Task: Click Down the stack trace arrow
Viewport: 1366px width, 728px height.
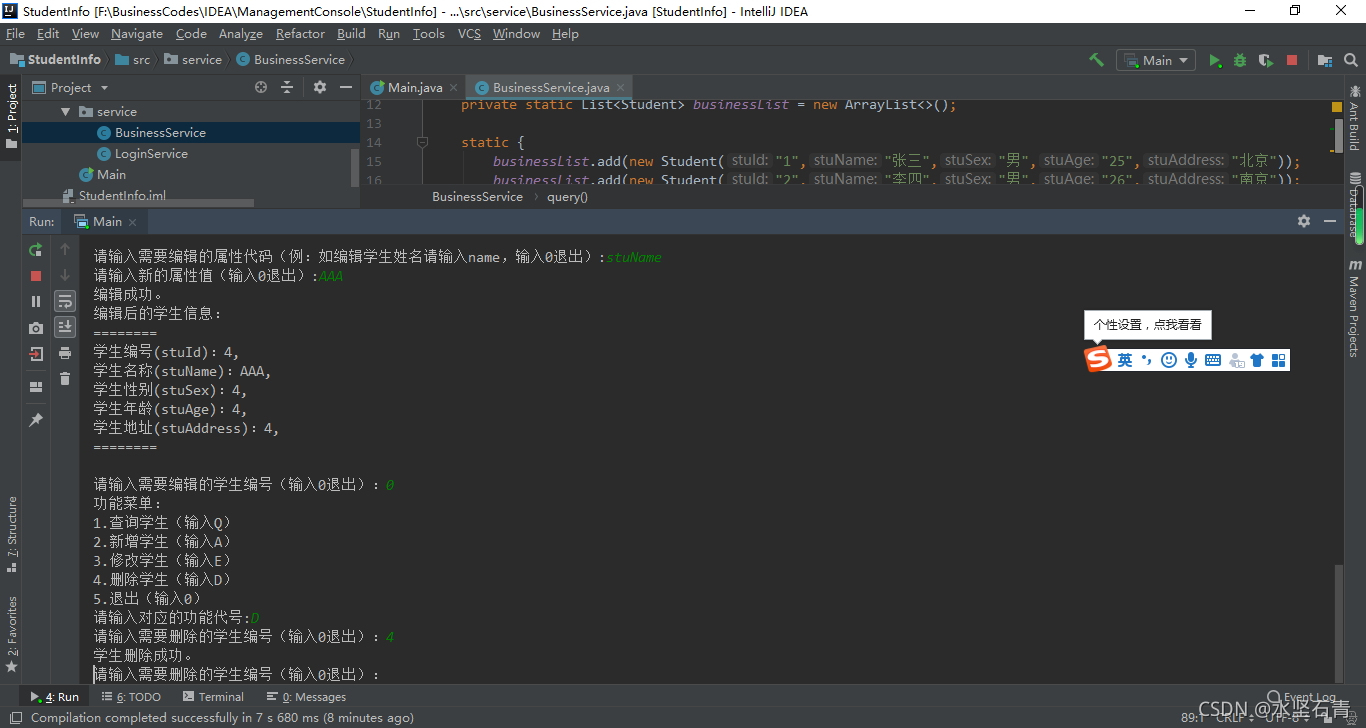Action: tap(65, 275)
